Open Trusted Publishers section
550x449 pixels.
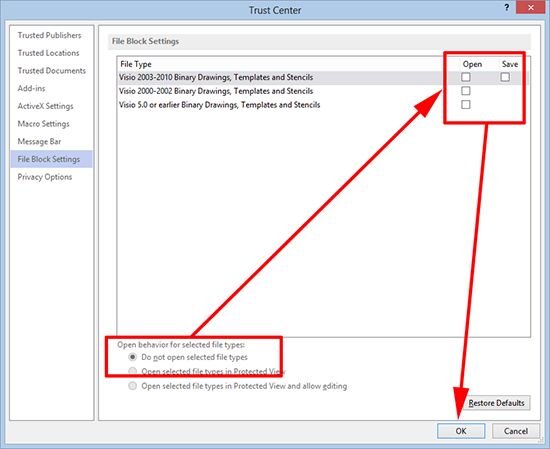point(49,35)
